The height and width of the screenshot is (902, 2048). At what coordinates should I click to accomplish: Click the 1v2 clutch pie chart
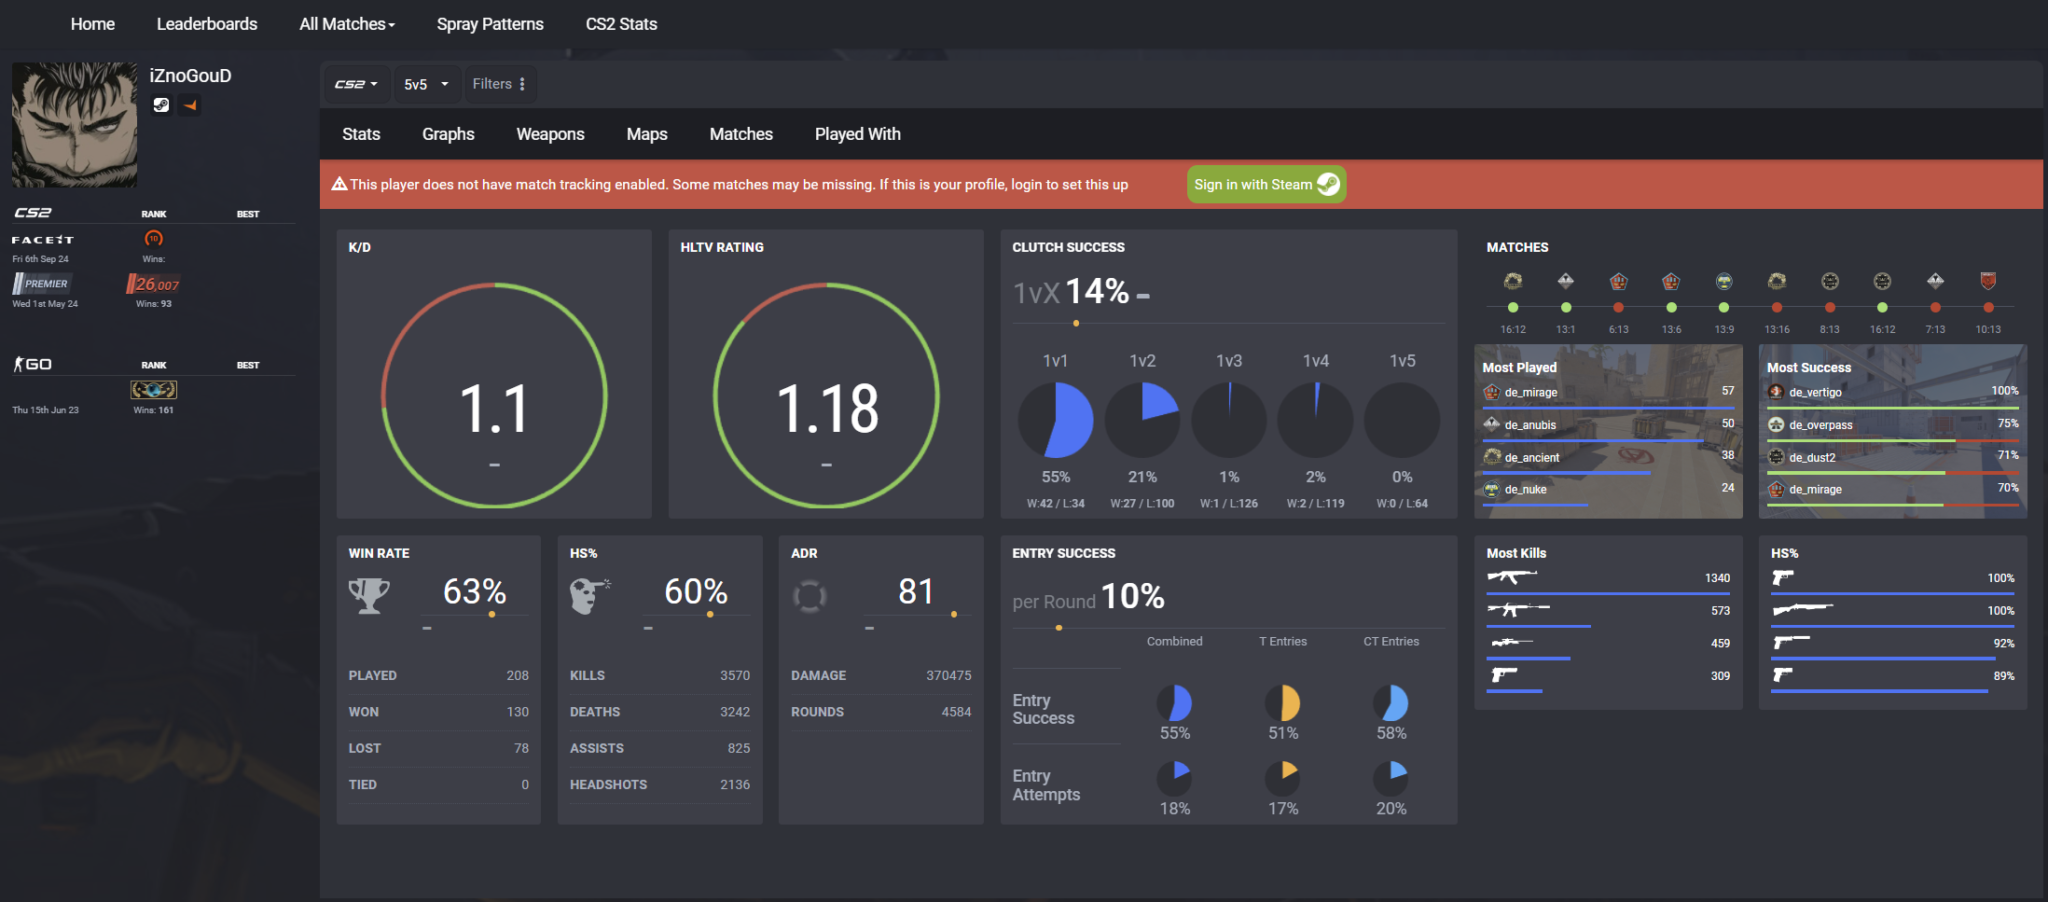1142,420
